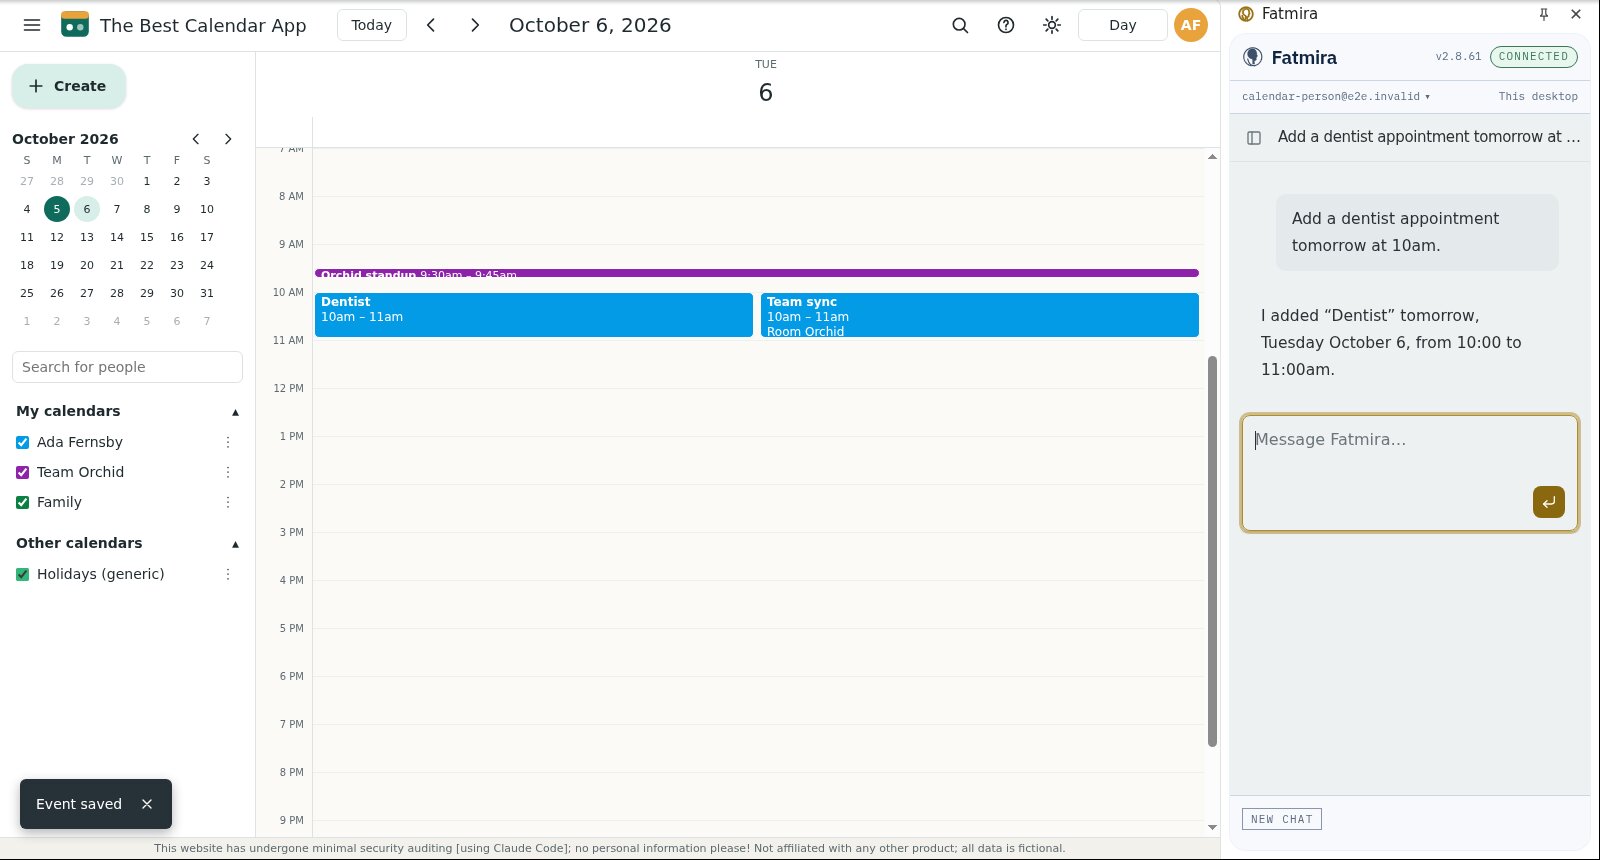The height and width of the screenshot is (860, 1600).
Task: Collapse the Other calendars section
Action: (x=236, y=544)
